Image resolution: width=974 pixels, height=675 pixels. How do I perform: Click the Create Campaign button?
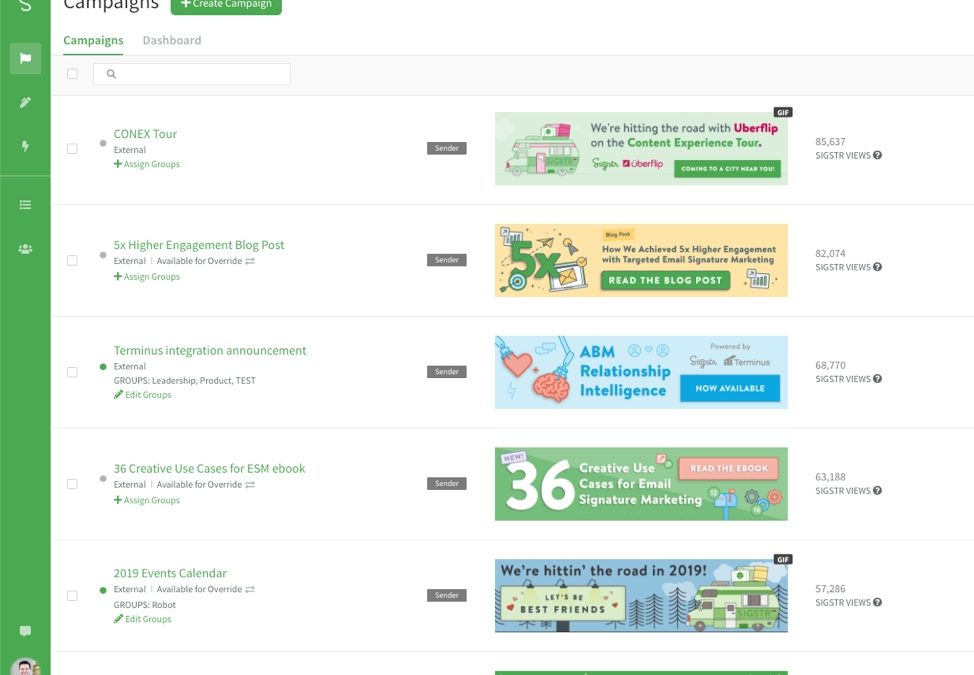point(226,4)
